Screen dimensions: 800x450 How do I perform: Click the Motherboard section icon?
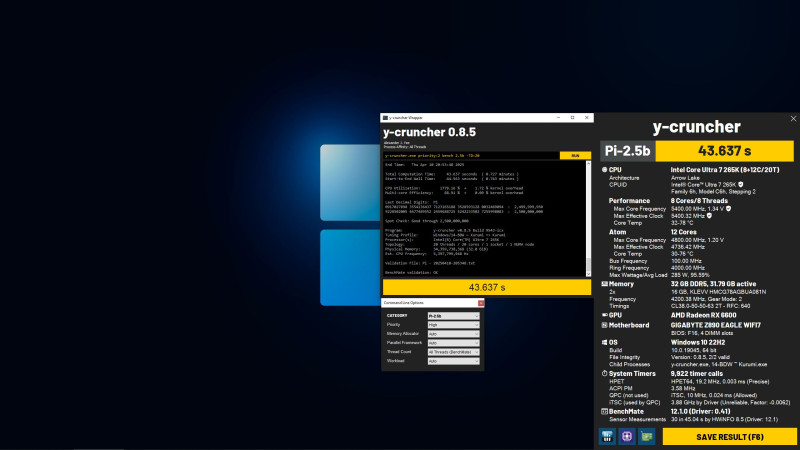click(604, 325)
